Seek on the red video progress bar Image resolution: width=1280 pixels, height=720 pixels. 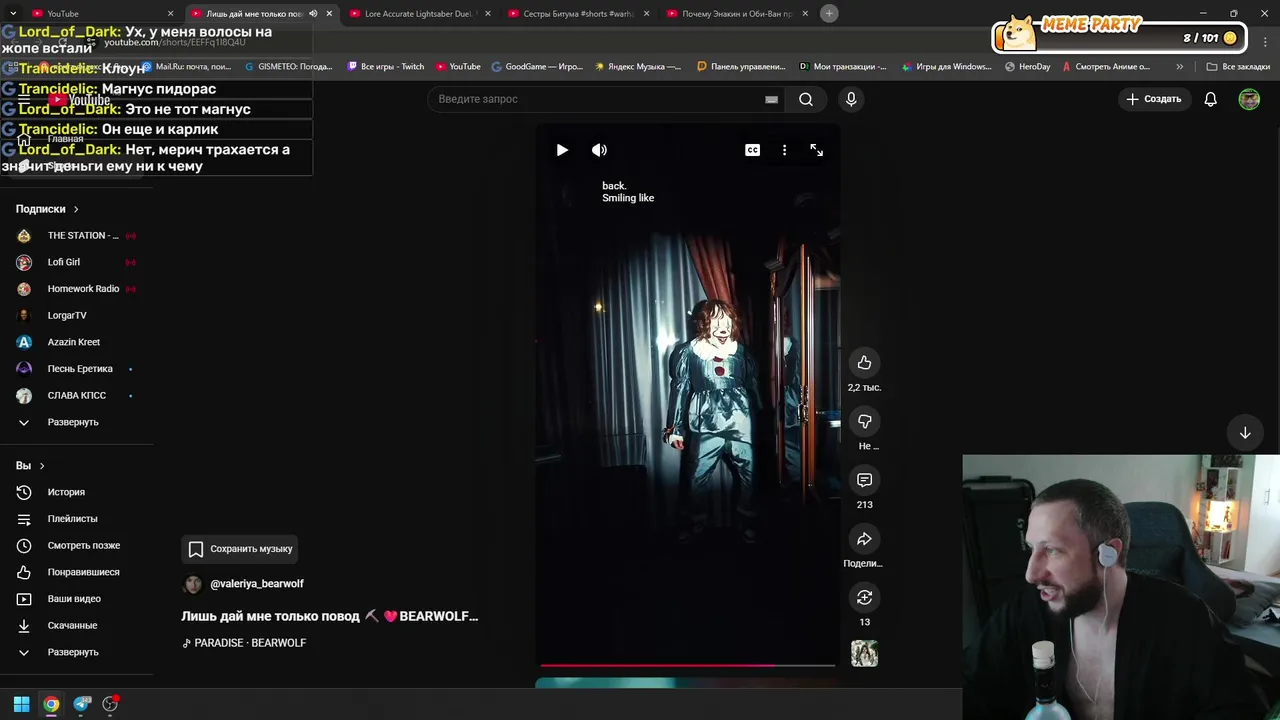tap(687, 665)
